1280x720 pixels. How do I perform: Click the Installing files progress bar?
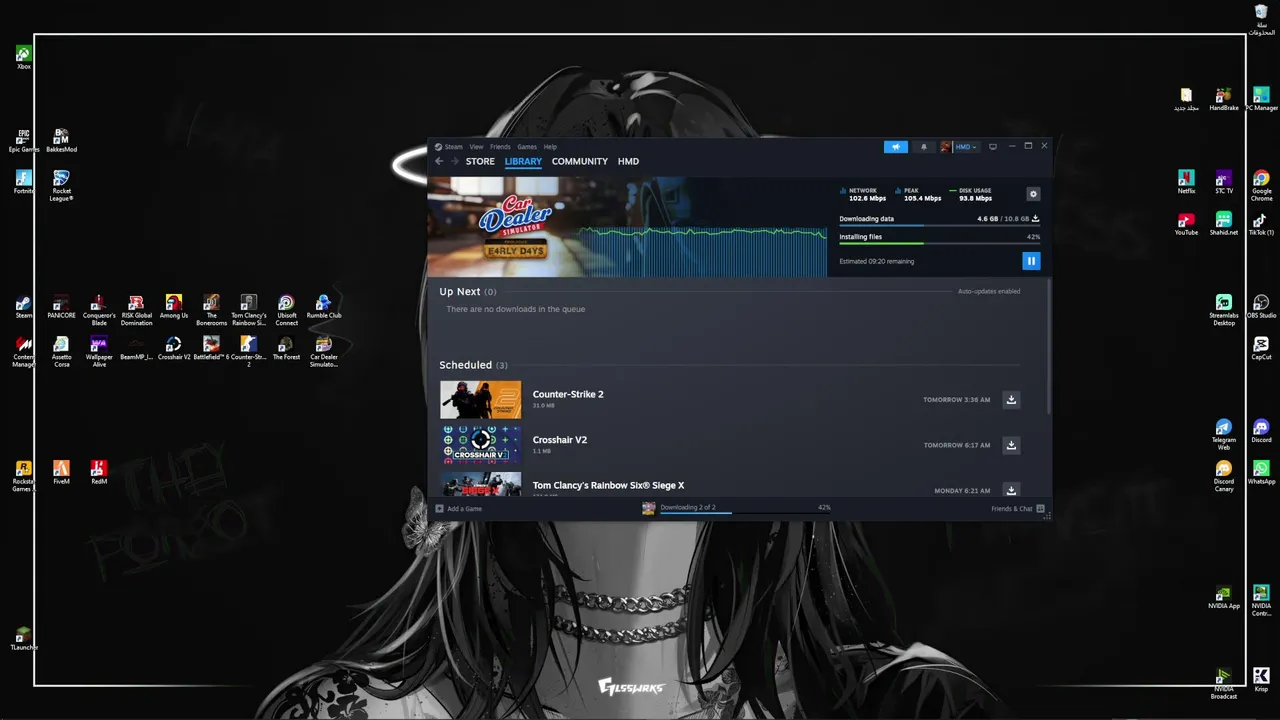click(x=939, y=243)
